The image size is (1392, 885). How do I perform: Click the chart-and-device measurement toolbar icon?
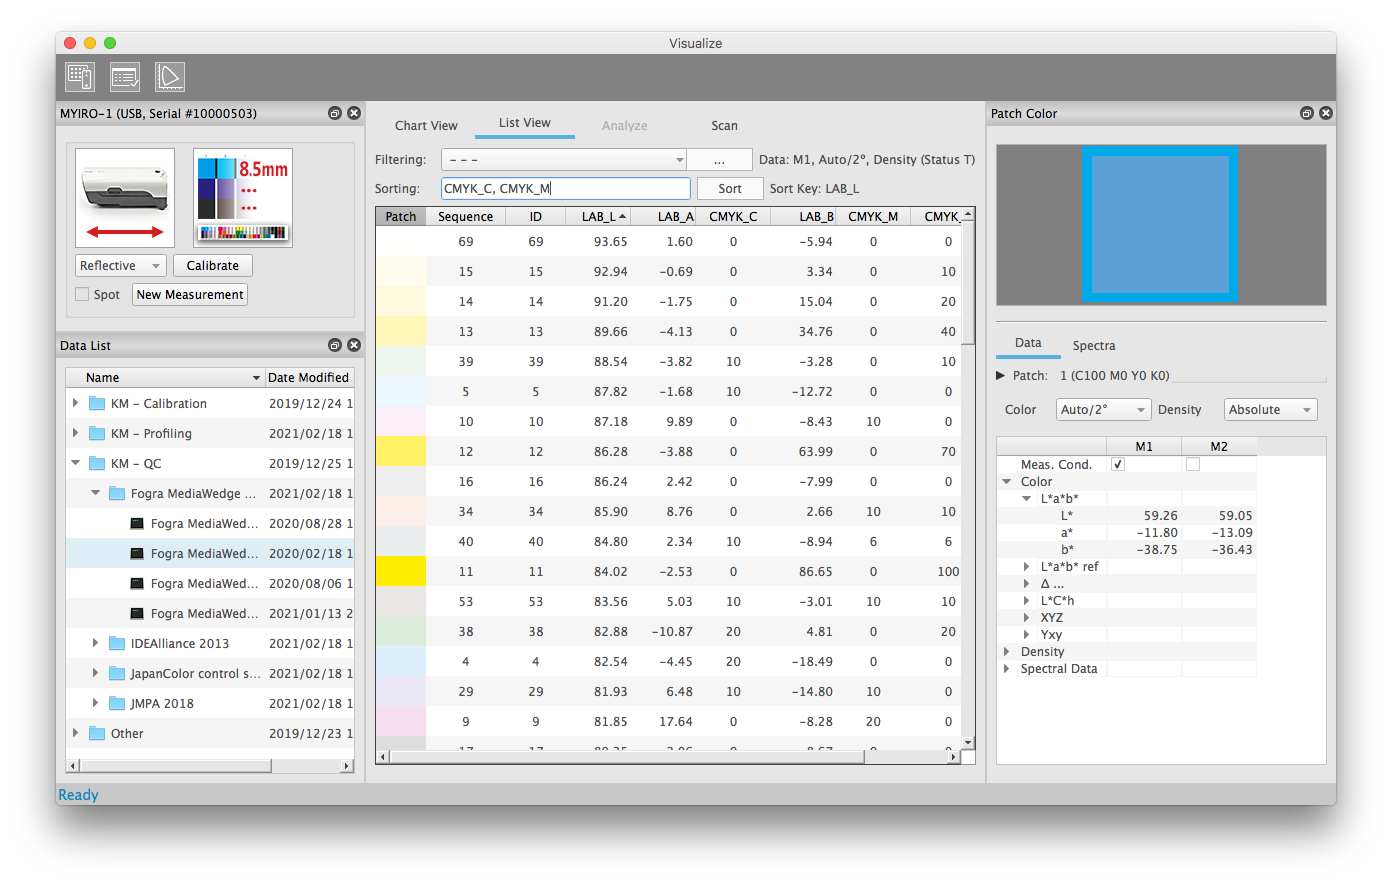coord(80,77)
